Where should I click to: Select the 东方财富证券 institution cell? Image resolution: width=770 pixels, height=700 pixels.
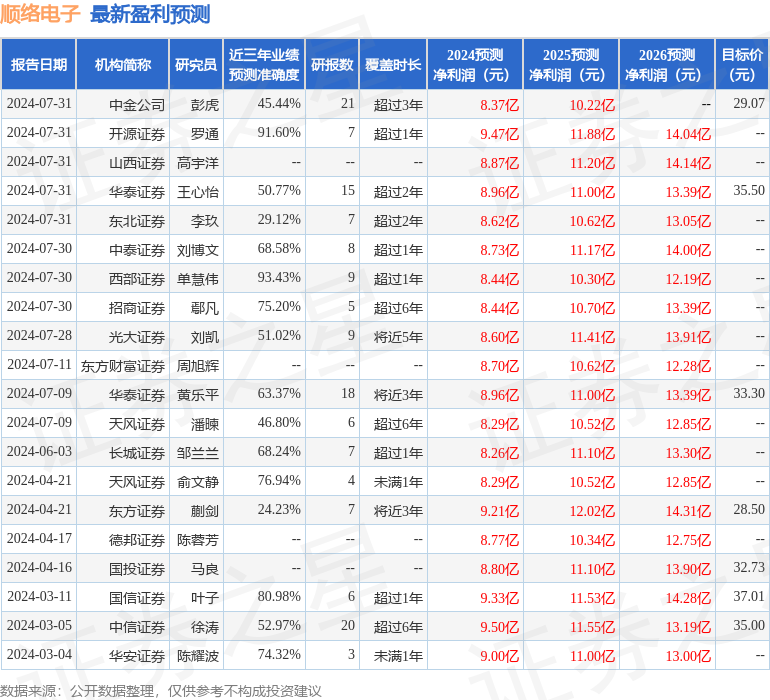[123, 365]
